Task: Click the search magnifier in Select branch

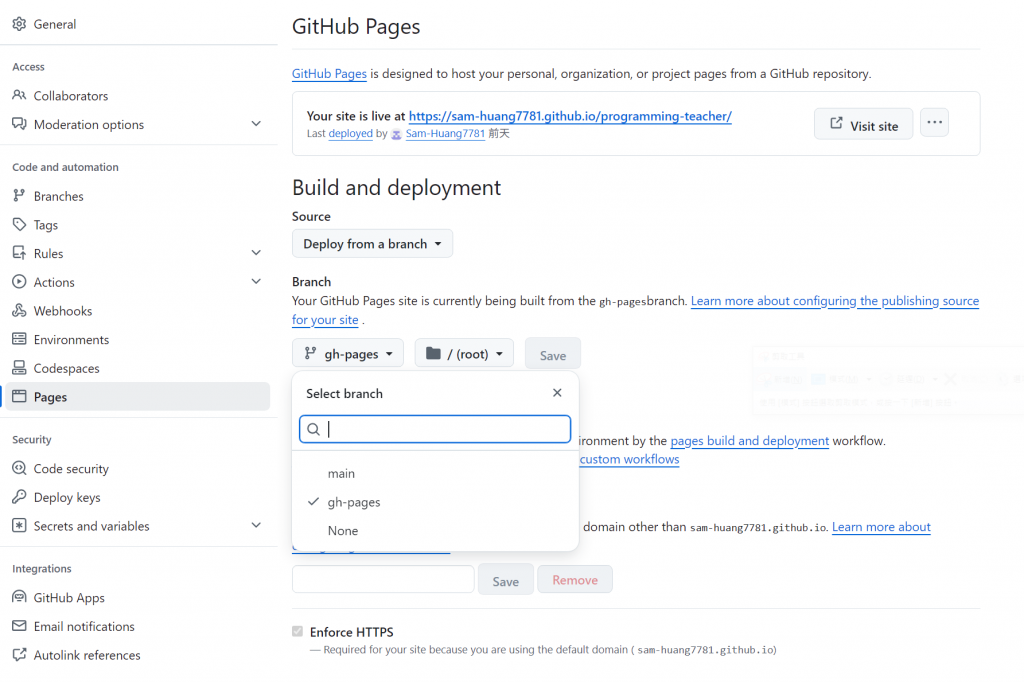Action: click(313, 429)
